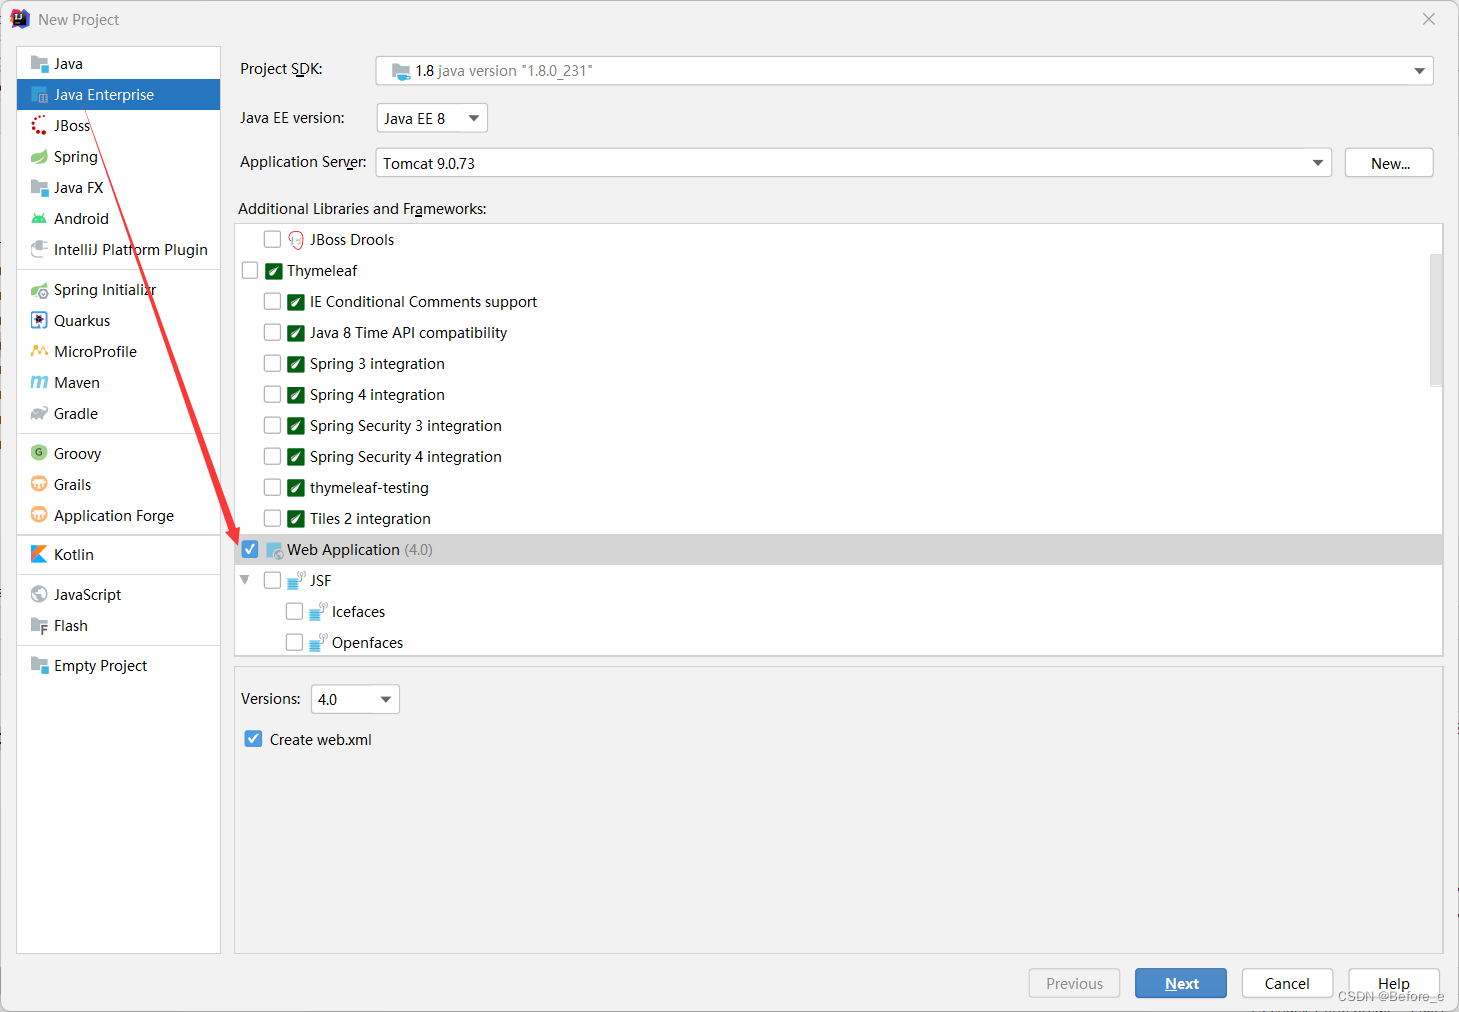Image resolution: width=1459 pixels, height=1012 pixels.
Task: Choose the Groovy icon
Action: [x=39, y=454]
